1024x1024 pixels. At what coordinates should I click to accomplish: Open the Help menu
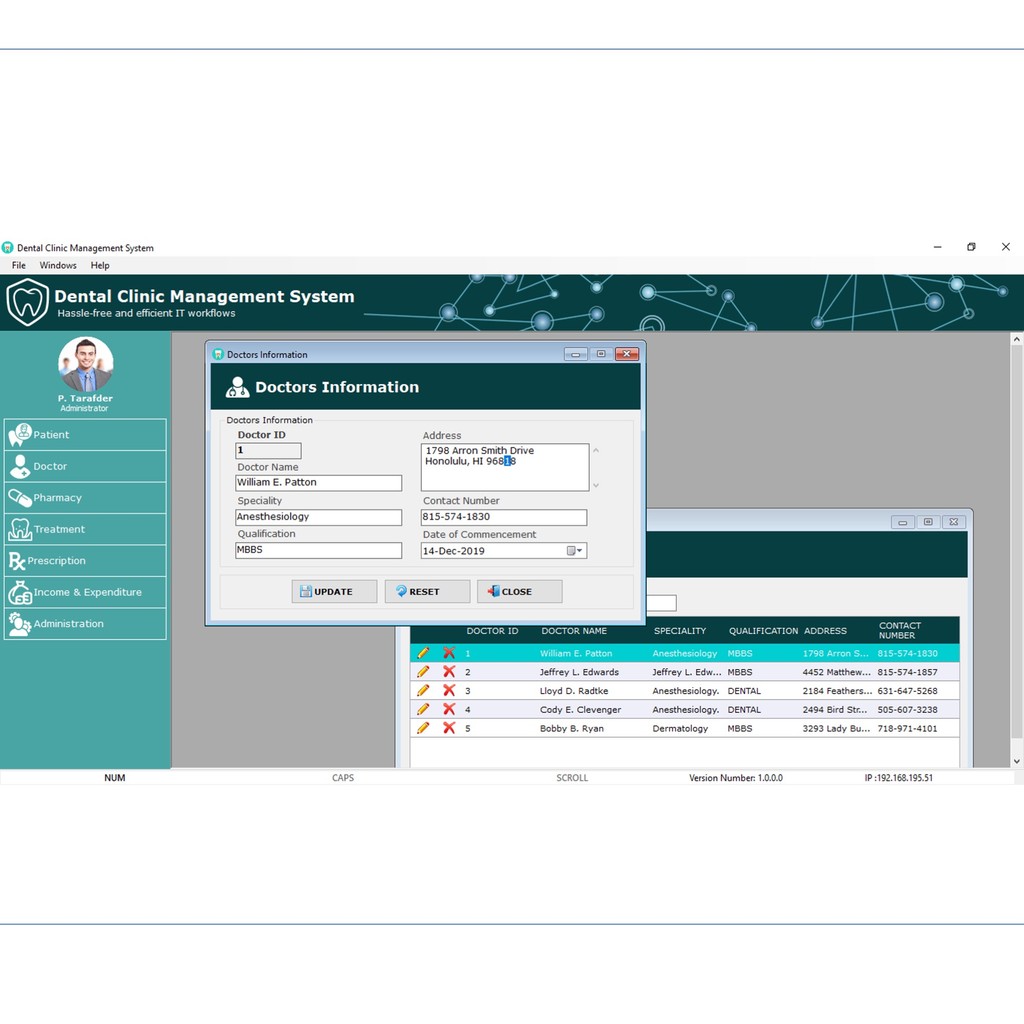point(100,265)
